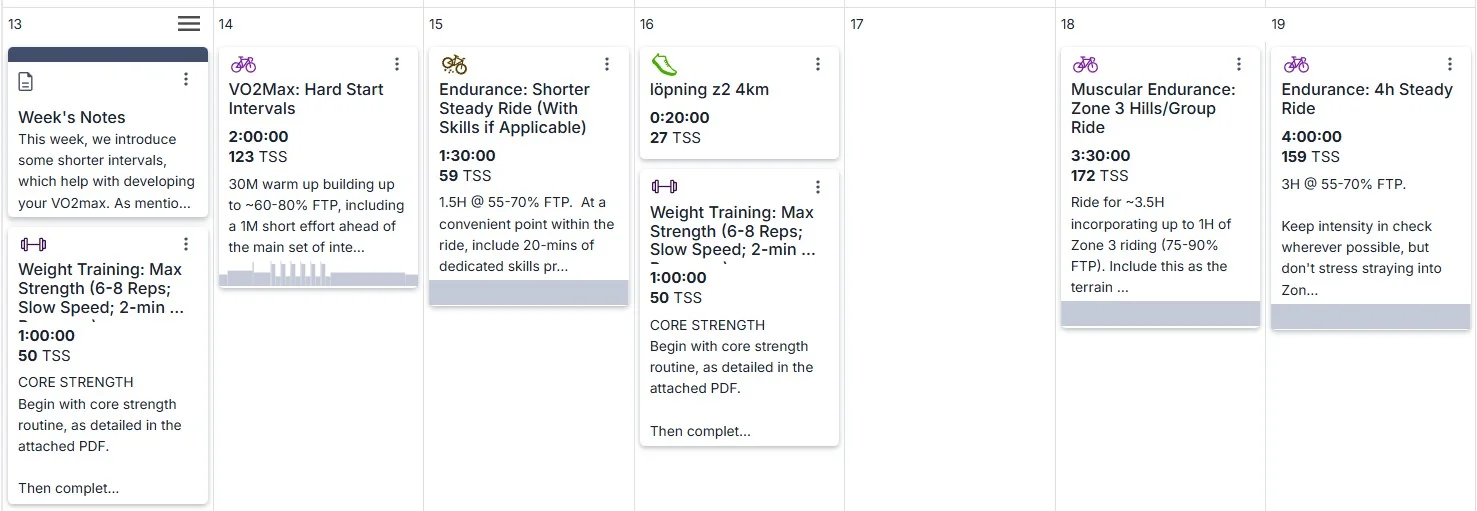Click the dumbbell icon on day 13

pyautogui.click(x=33, y=244)
